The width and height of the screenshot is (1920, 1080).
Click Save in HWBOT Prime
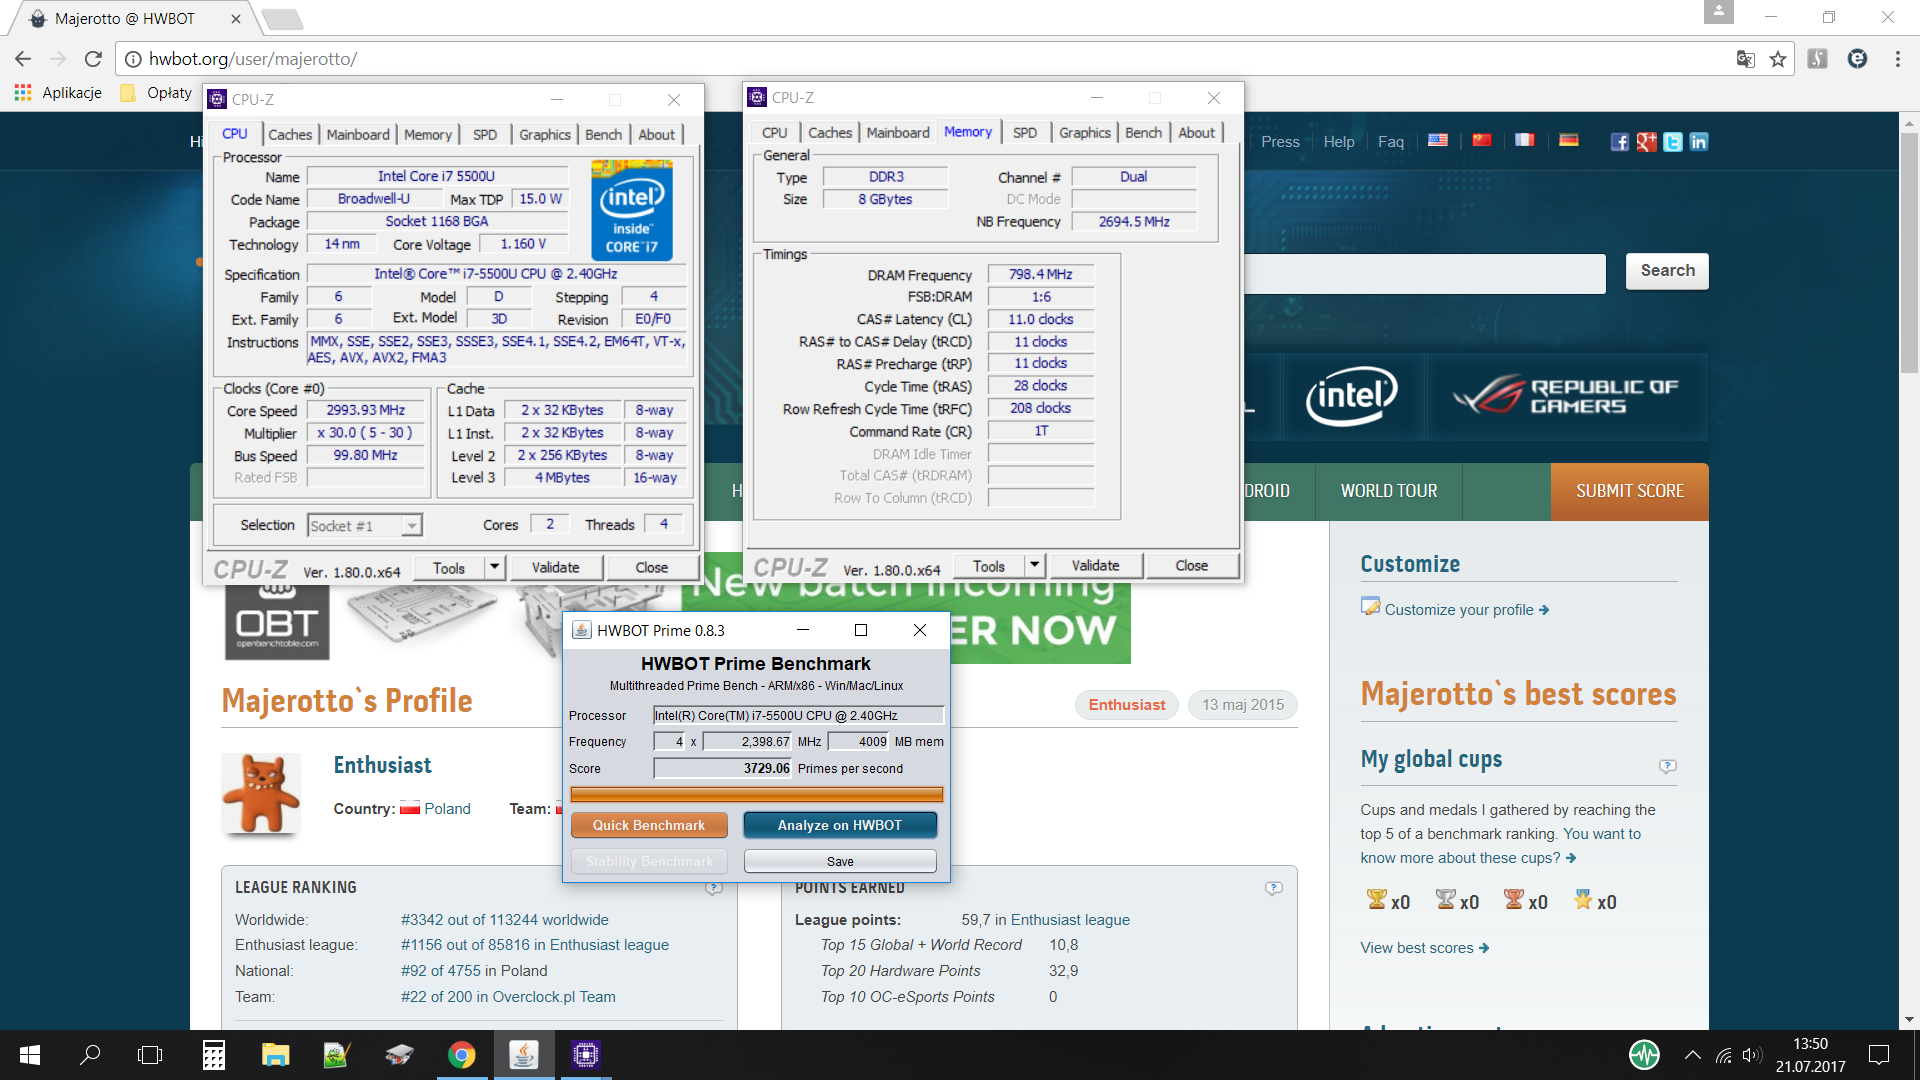(x=840, y=861)
